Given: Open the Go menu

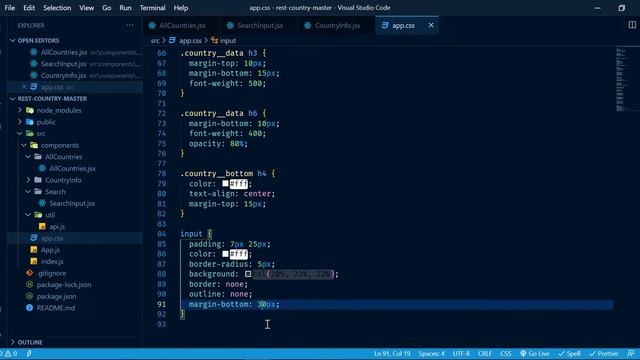Looking at the screenshot, I should click(107, 8).
